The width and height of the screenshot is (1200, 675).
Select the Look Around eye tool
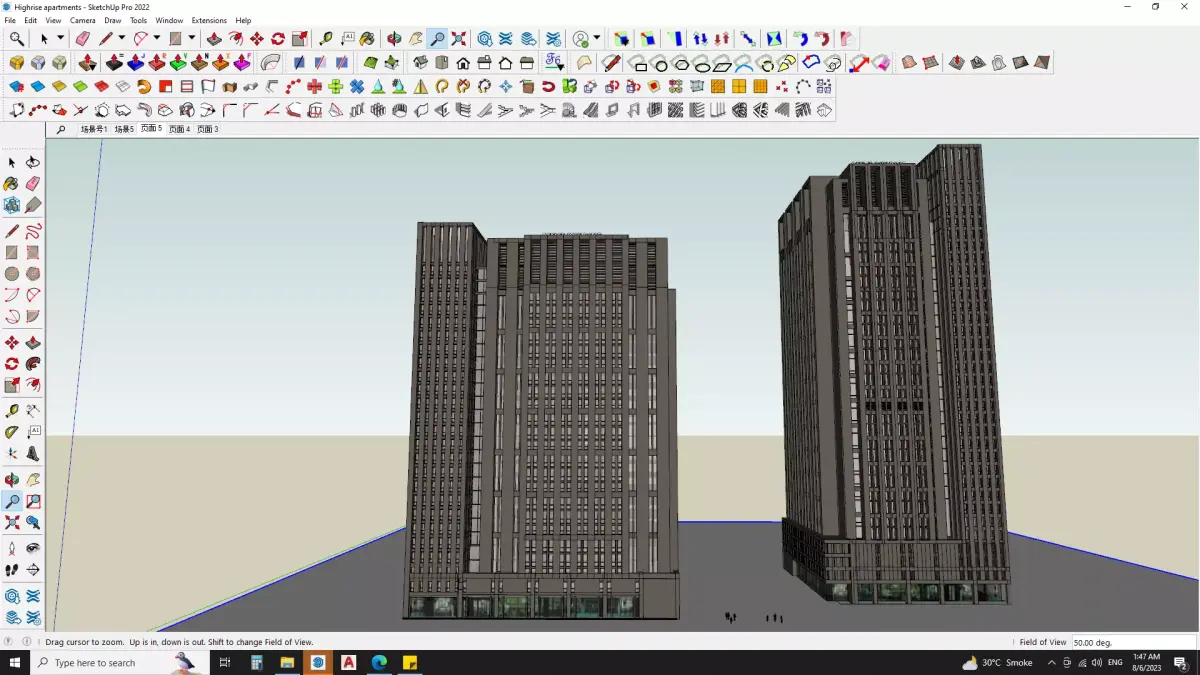click(33, 549)
